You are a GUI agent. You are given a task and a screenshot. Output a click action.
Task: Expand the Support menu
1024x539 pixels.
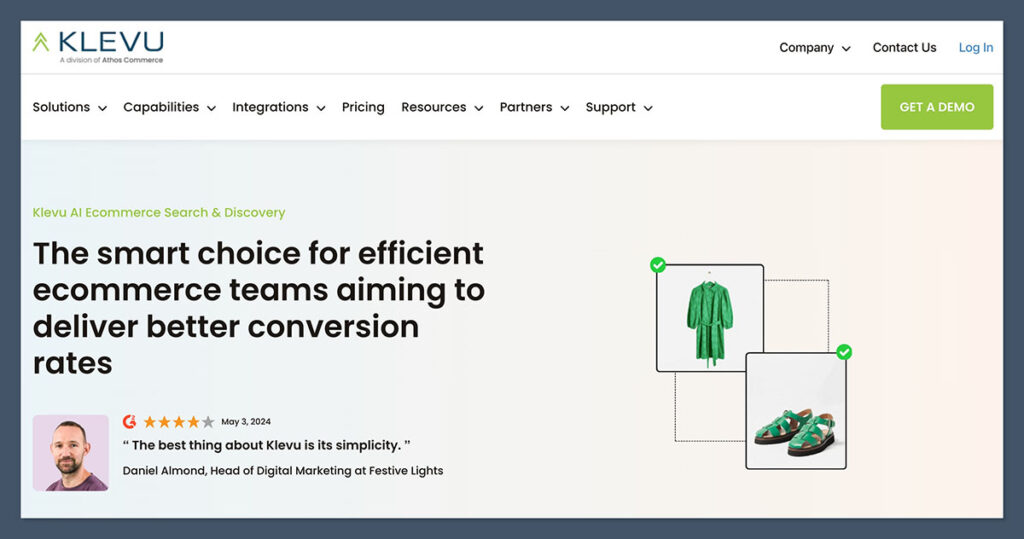[618, 107]
